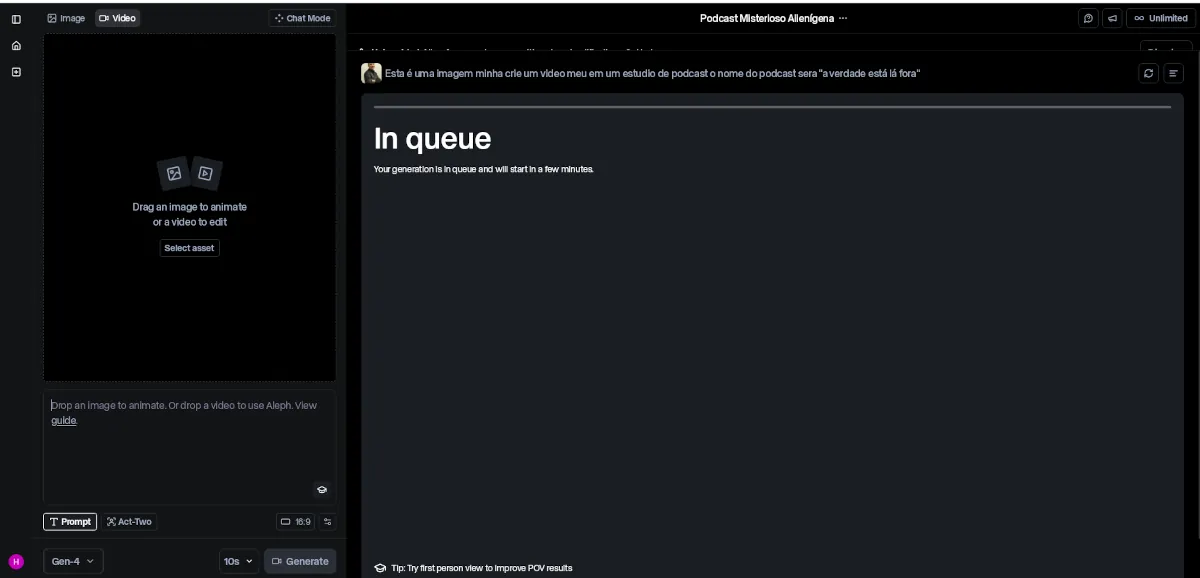
Task: Open the guide link
Action: (x=64, y=421)
